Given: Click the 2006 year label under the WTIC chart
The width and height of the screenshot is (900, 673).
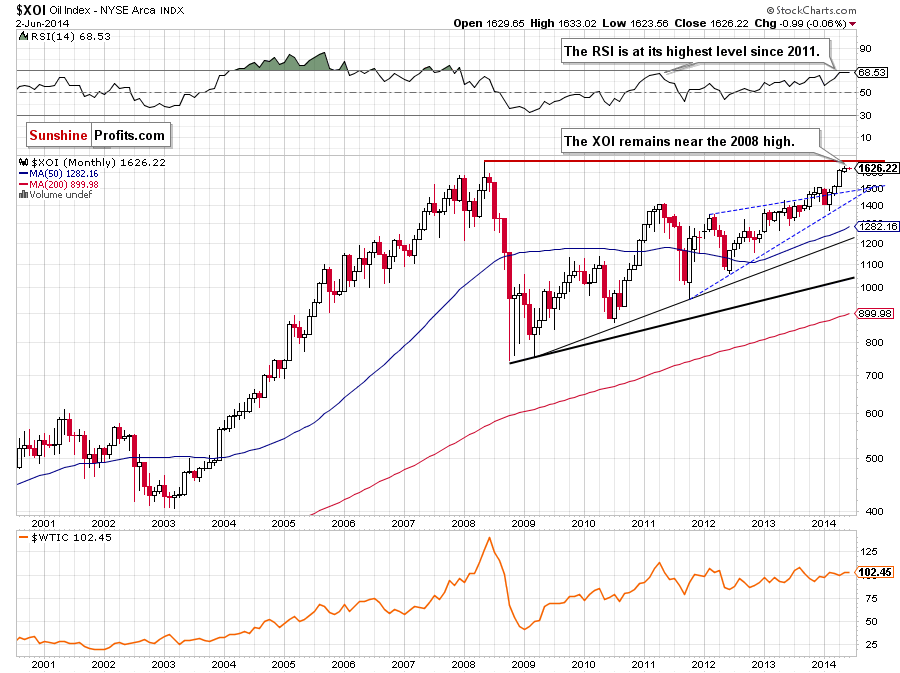Looking at the screenshot, I should 343,664.
